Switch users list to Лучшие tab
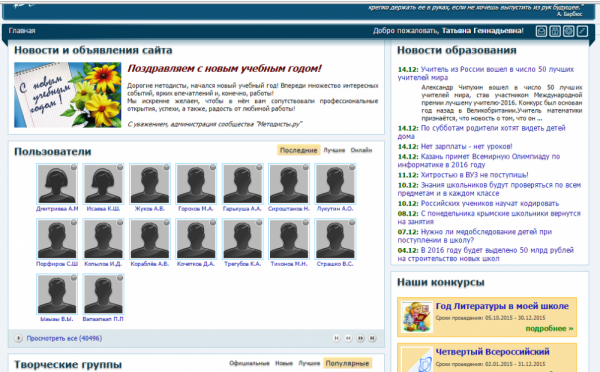 point(334,150)
